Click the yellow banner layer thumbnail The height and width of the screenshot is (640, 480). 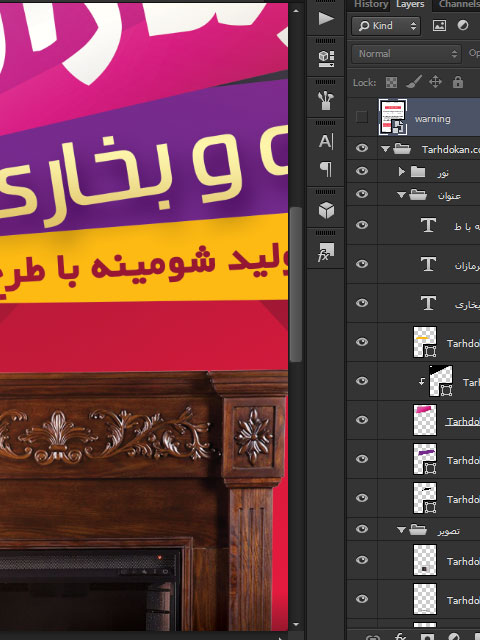[x=425, y=342]
